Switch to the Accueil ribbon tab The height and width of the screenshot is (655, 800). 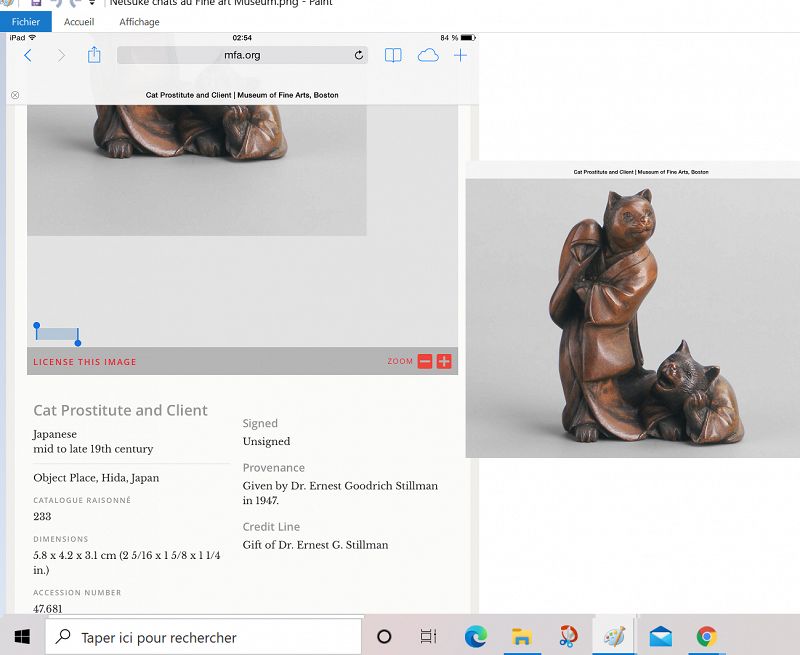(x=79, y=22)
